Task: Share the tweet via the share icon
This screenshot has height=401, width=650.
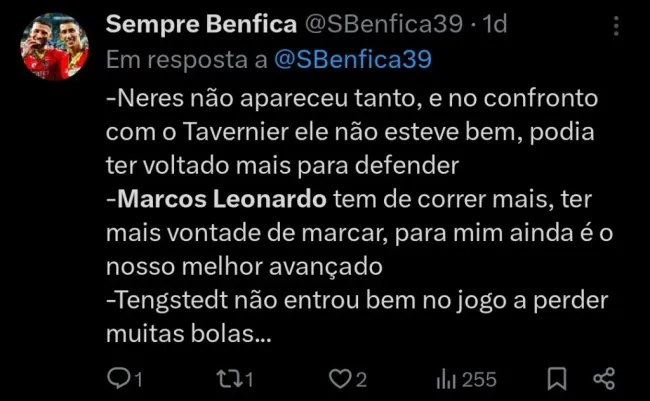Action: (x=604, y=379)
